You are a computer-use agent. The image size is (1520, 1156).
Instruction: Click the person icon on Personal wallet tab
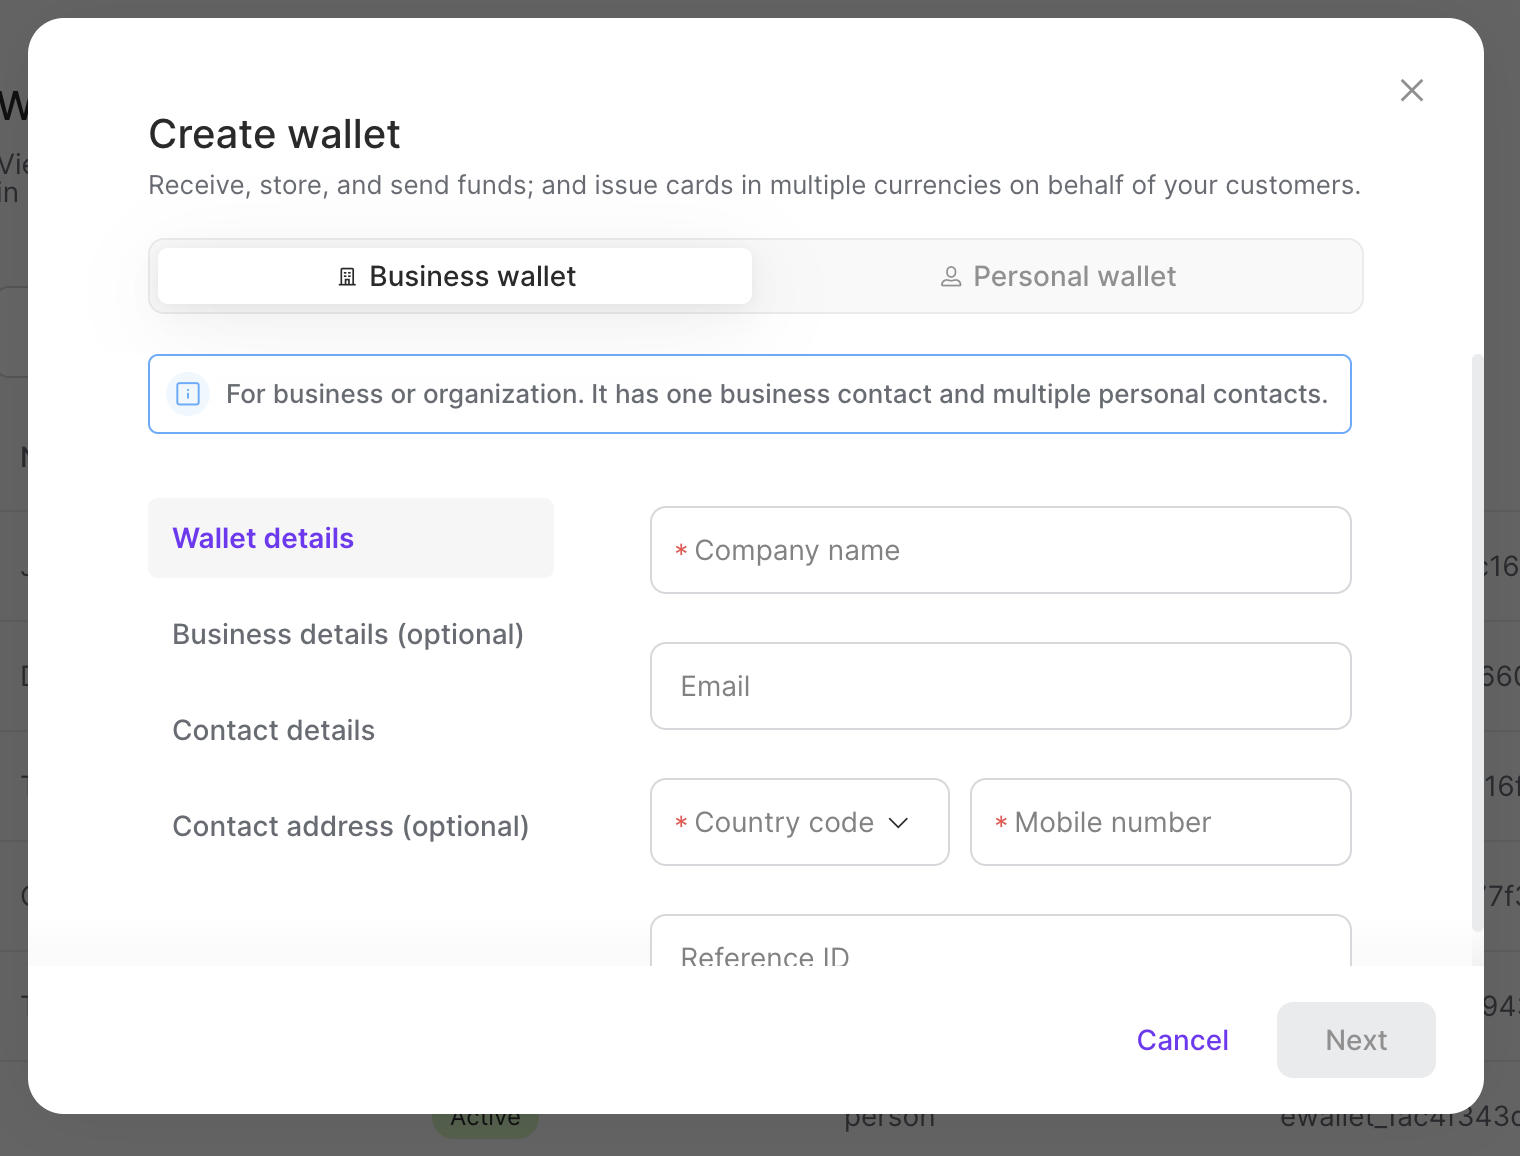click(x=950, y=276)
